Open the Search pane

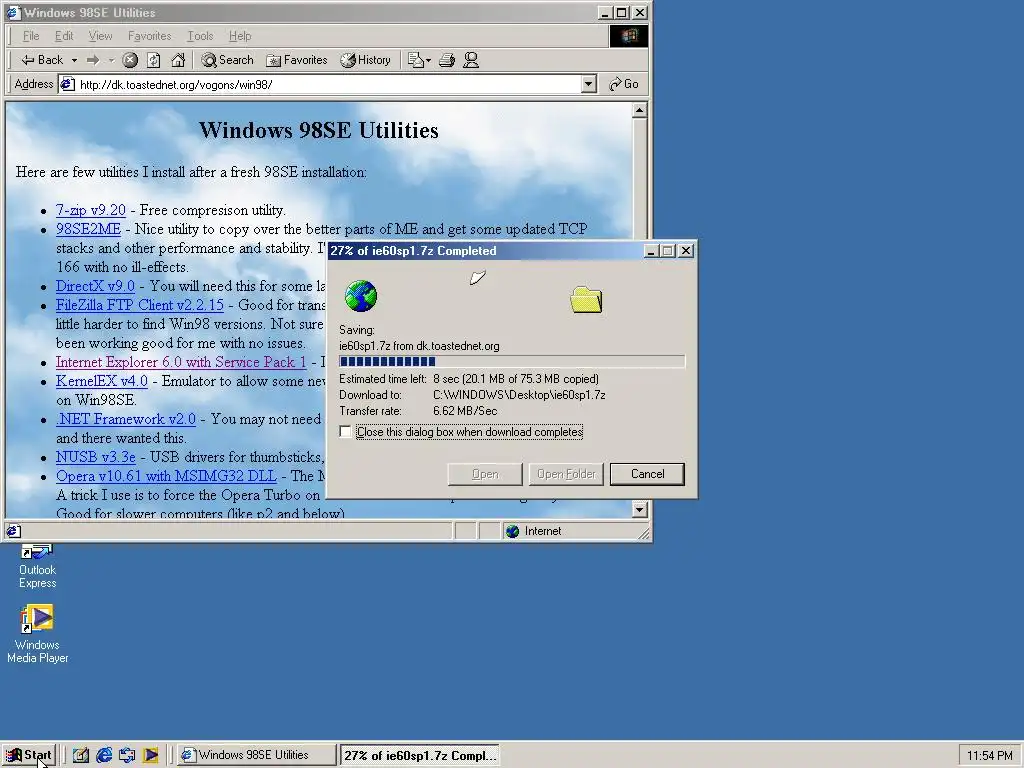[227, 60]
